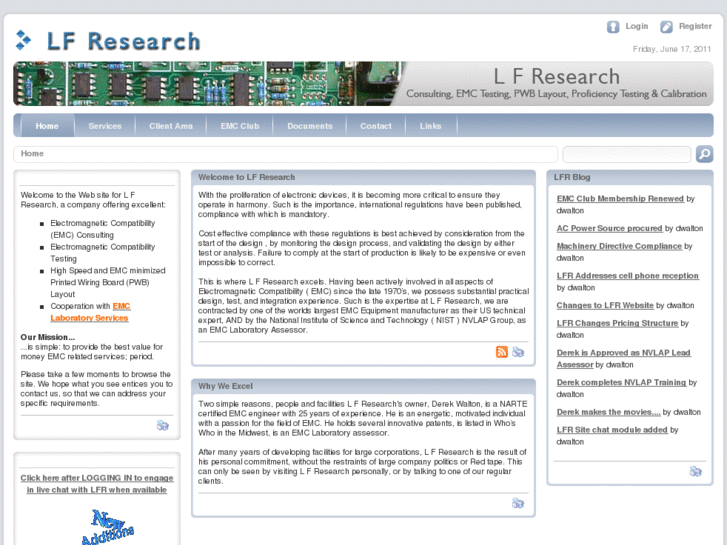Click the magnifier search button icon
Viewport: 727px width, 545px height.
pyautogui.click(x=704, y=154)
